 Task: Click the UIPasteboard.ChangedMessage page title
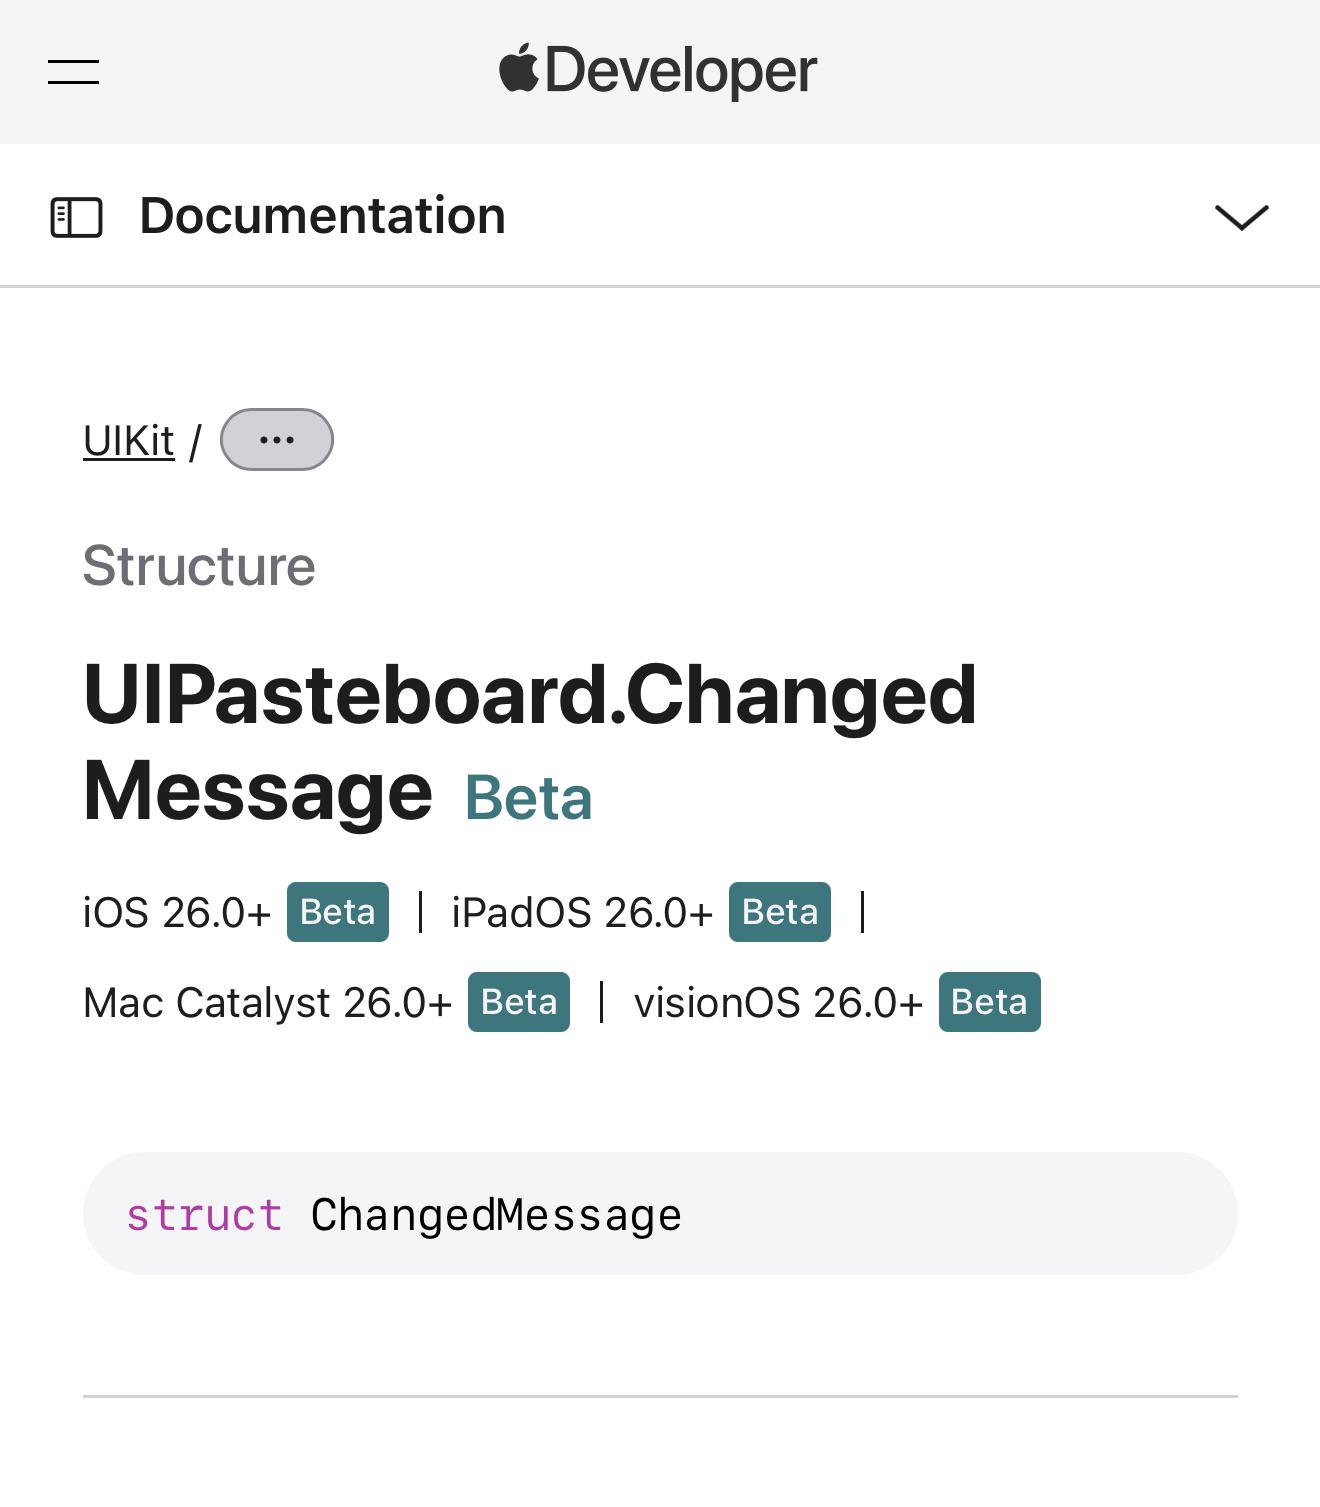(x=530, y=742)
